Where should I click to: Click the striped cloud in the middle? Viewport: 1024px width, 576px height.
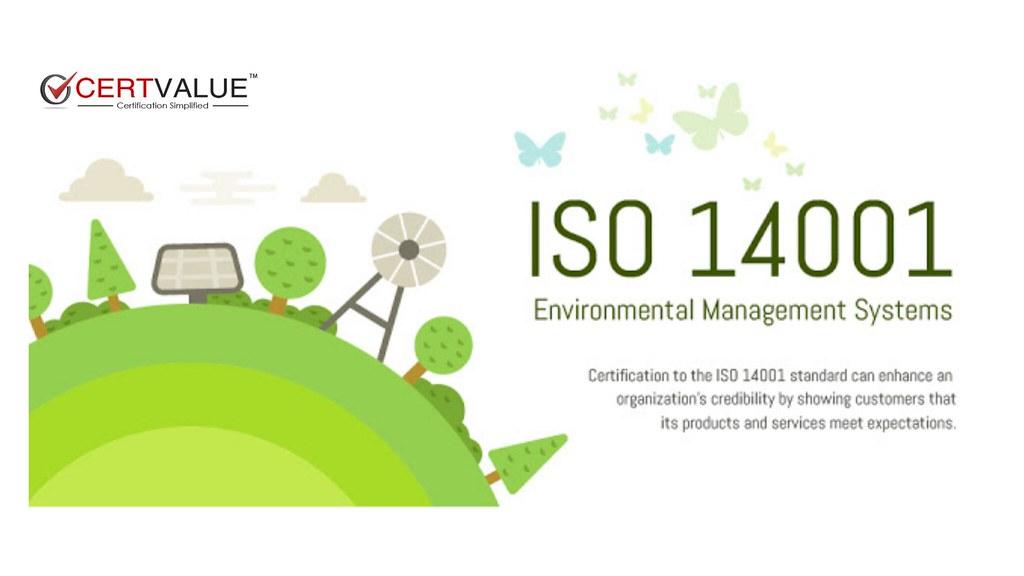pyautogui.click(x=228, y=187)
